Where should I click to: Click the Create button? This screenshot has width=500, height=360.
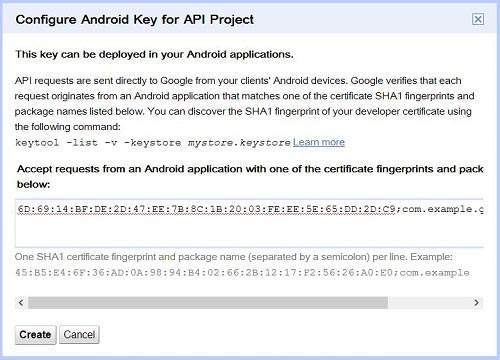pyautogui.click(x=35, y=334)
